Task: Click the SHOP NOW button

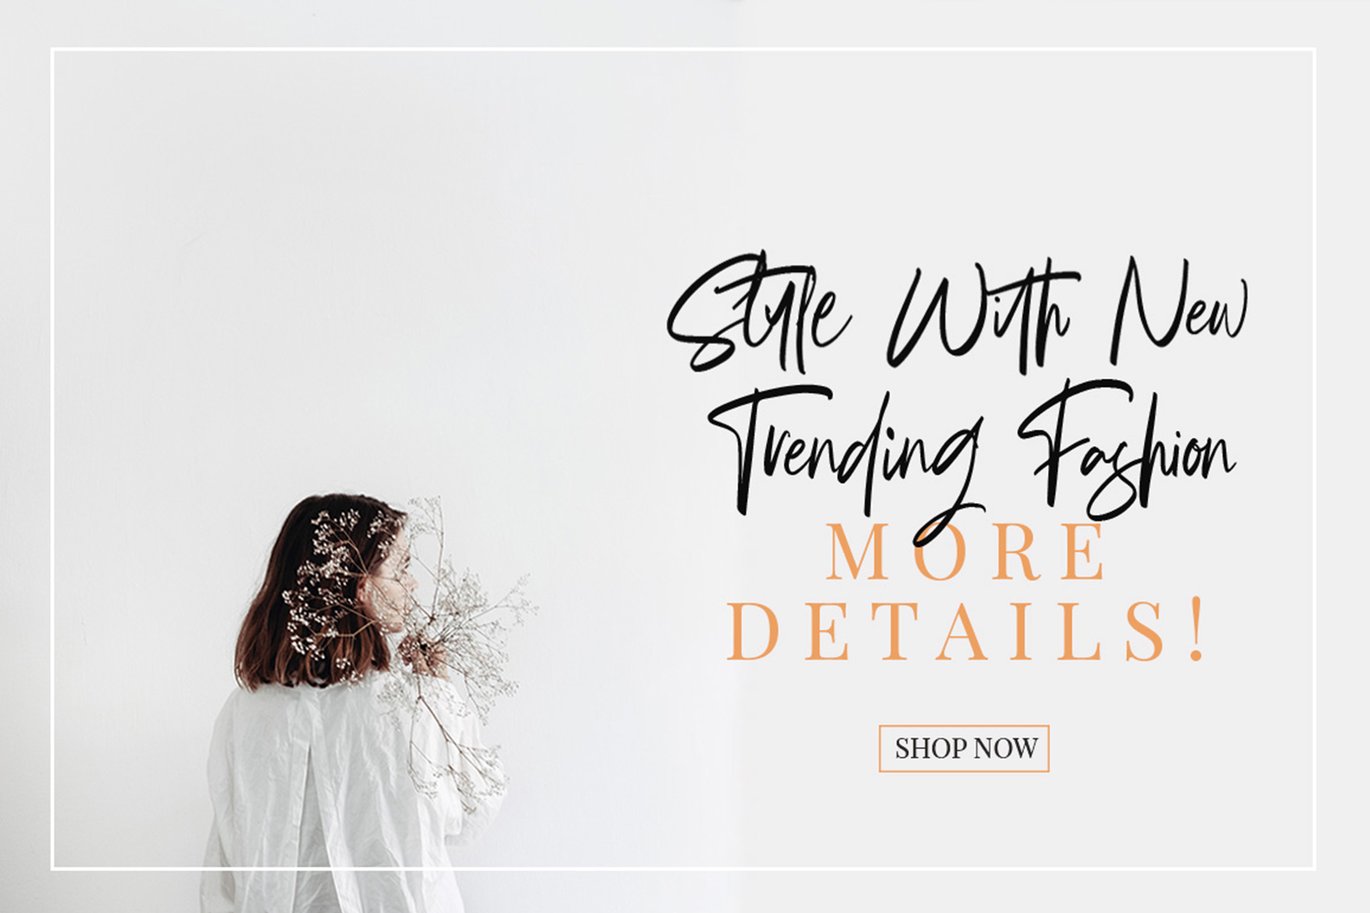Action: pyautogui.click(x=964, y=748)
